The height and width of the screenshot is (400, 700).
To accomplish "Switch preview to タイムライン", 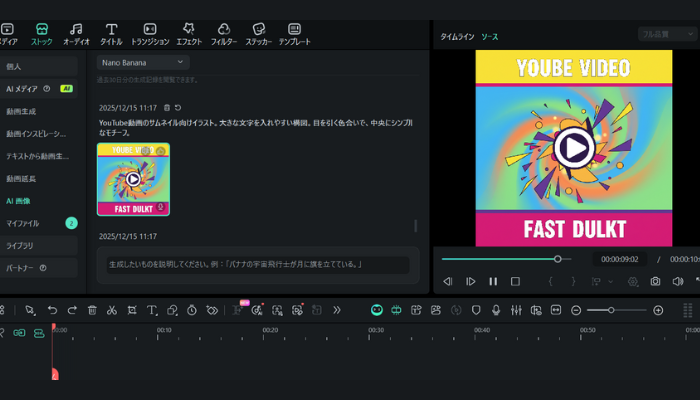I will coord(457,37).
